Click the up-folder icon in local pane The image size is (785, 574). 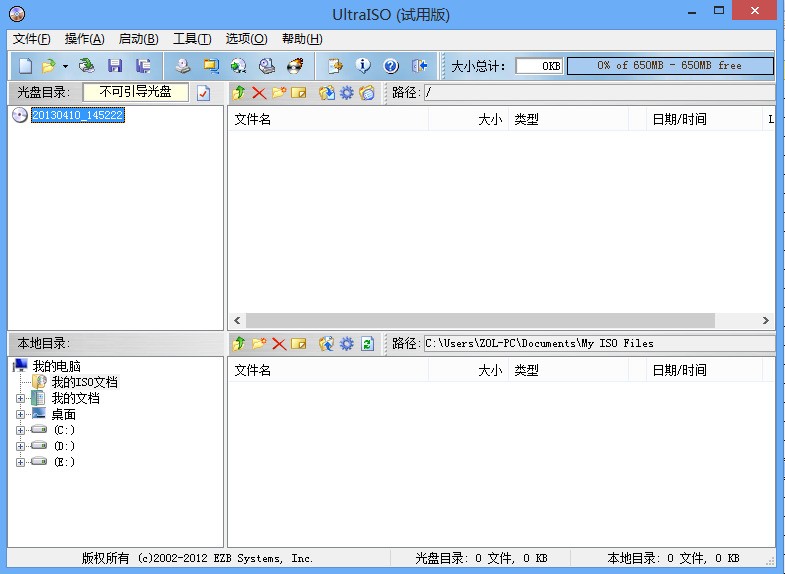click(x=238, y=344)
